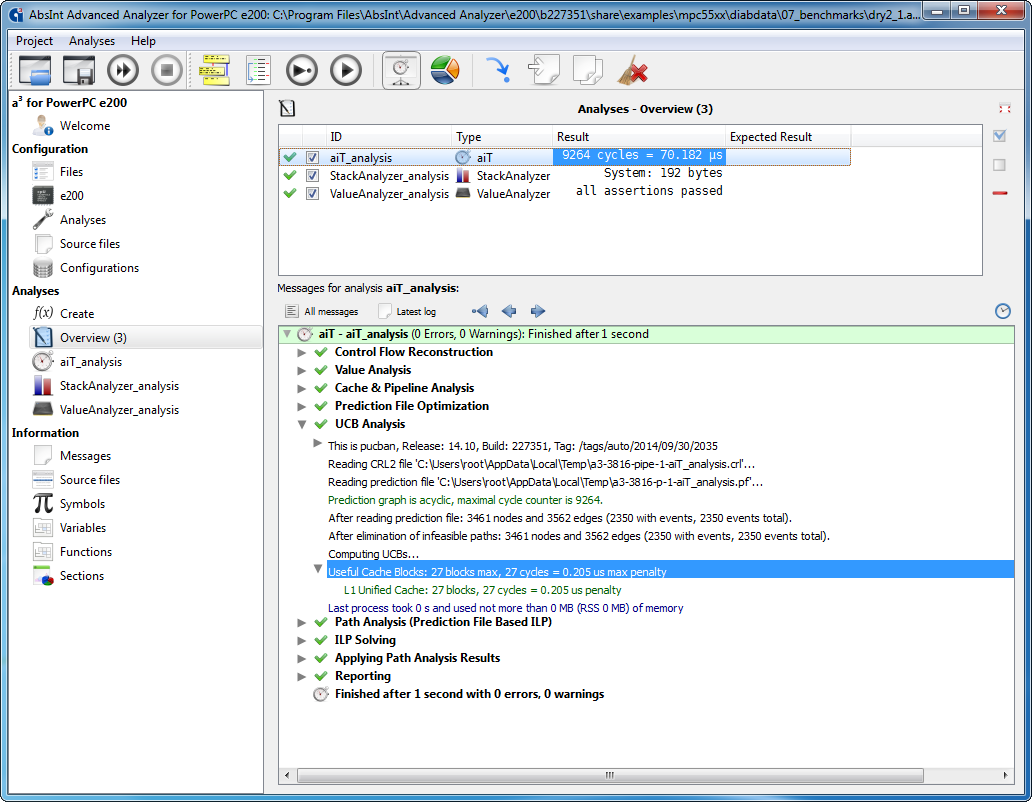
Task: Click the red expand view icon
Action: point(1004,109)
